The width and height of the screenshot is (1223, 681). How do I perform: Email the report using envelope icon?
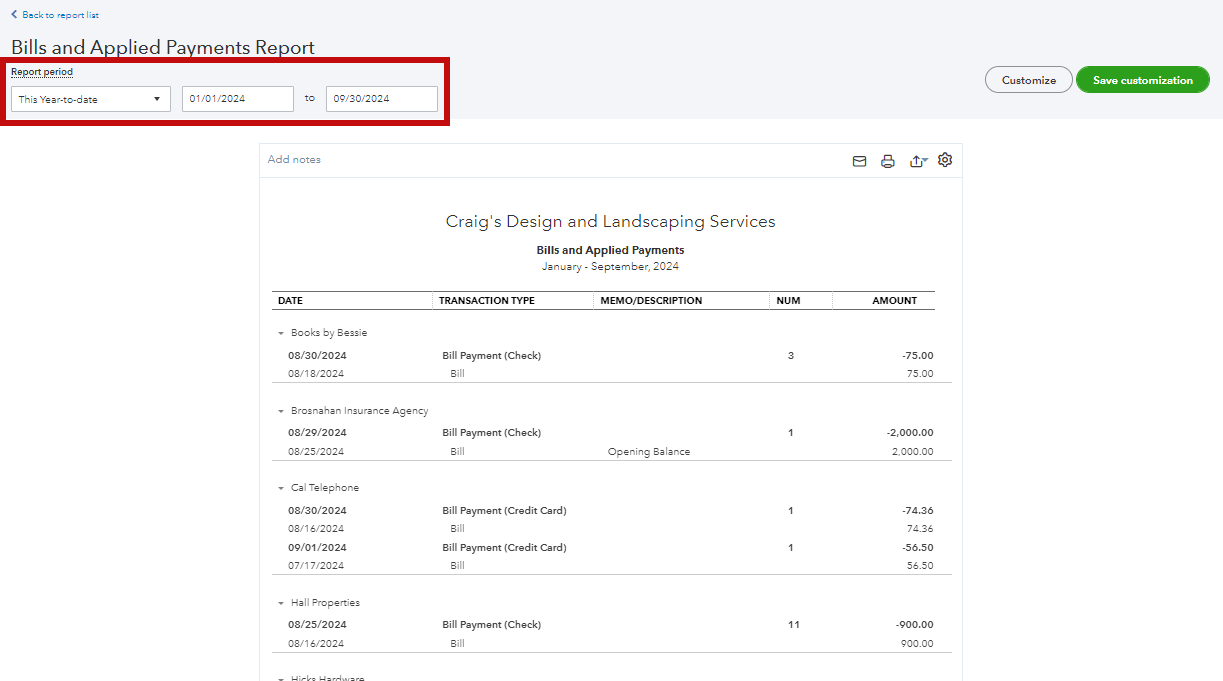[859, 161]
